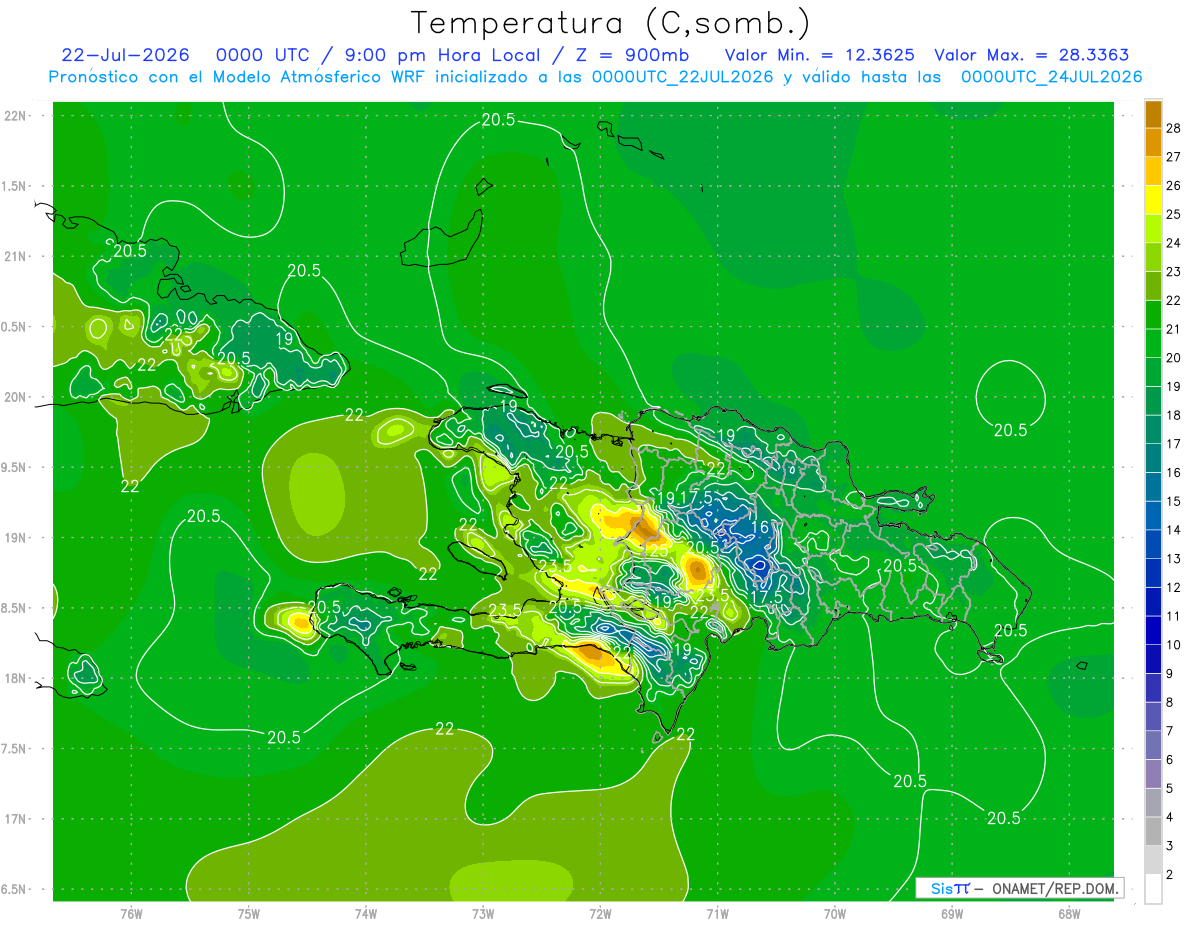Image resolution: width=1200 pixels, height=927 pixels.
Task: Click the 12 label on the color scale
Action: click(x=1174, y=588)
